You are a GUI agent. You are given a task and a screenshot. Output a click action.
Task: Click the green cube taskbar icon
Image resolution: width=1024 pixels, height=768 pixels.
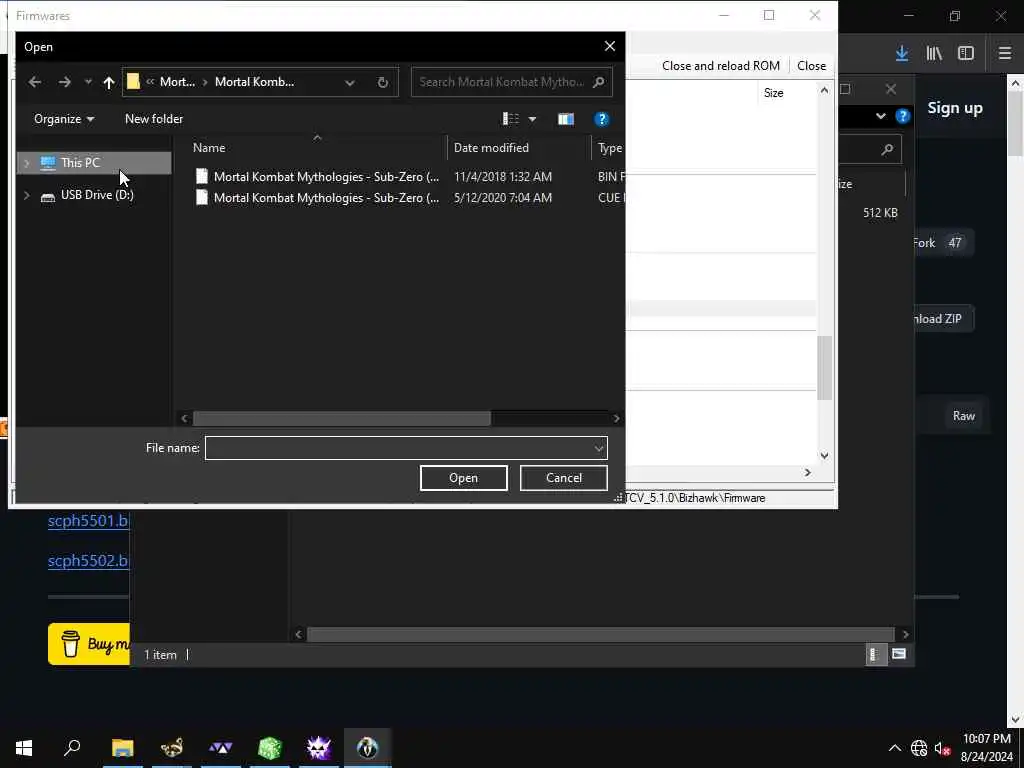pyautogui.click(x=270, y=748)
